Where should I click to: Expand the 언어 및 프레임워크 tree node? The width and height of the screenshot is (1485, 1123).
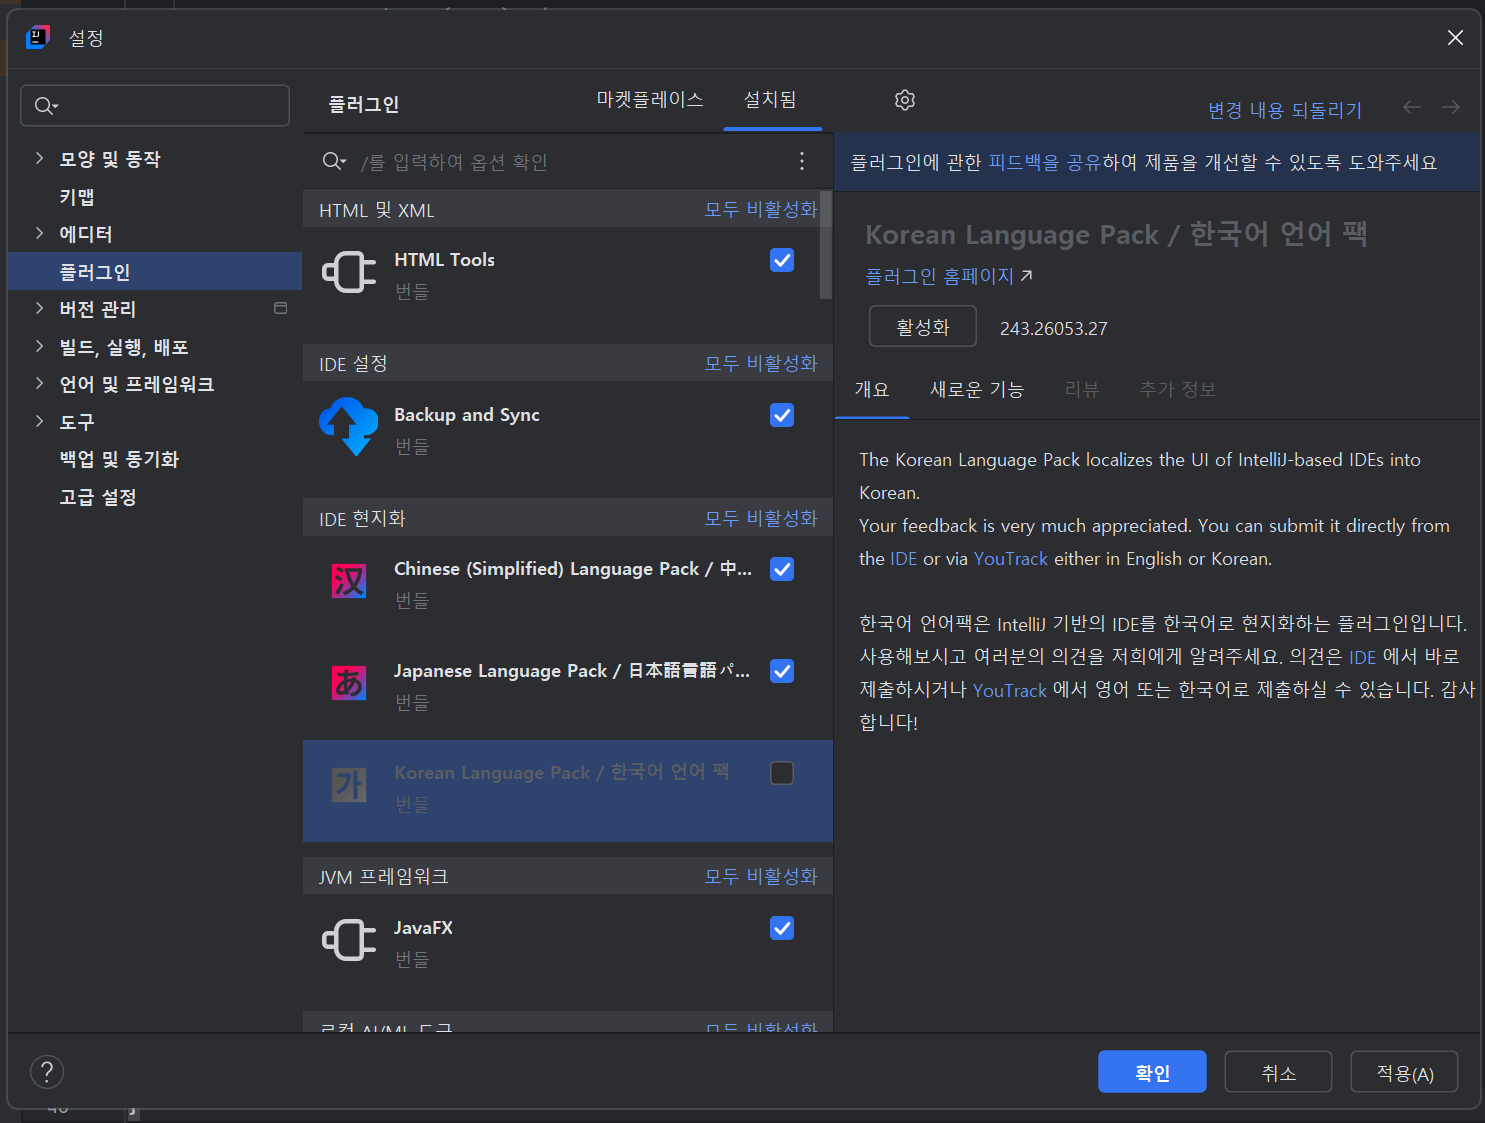(39, 383)
